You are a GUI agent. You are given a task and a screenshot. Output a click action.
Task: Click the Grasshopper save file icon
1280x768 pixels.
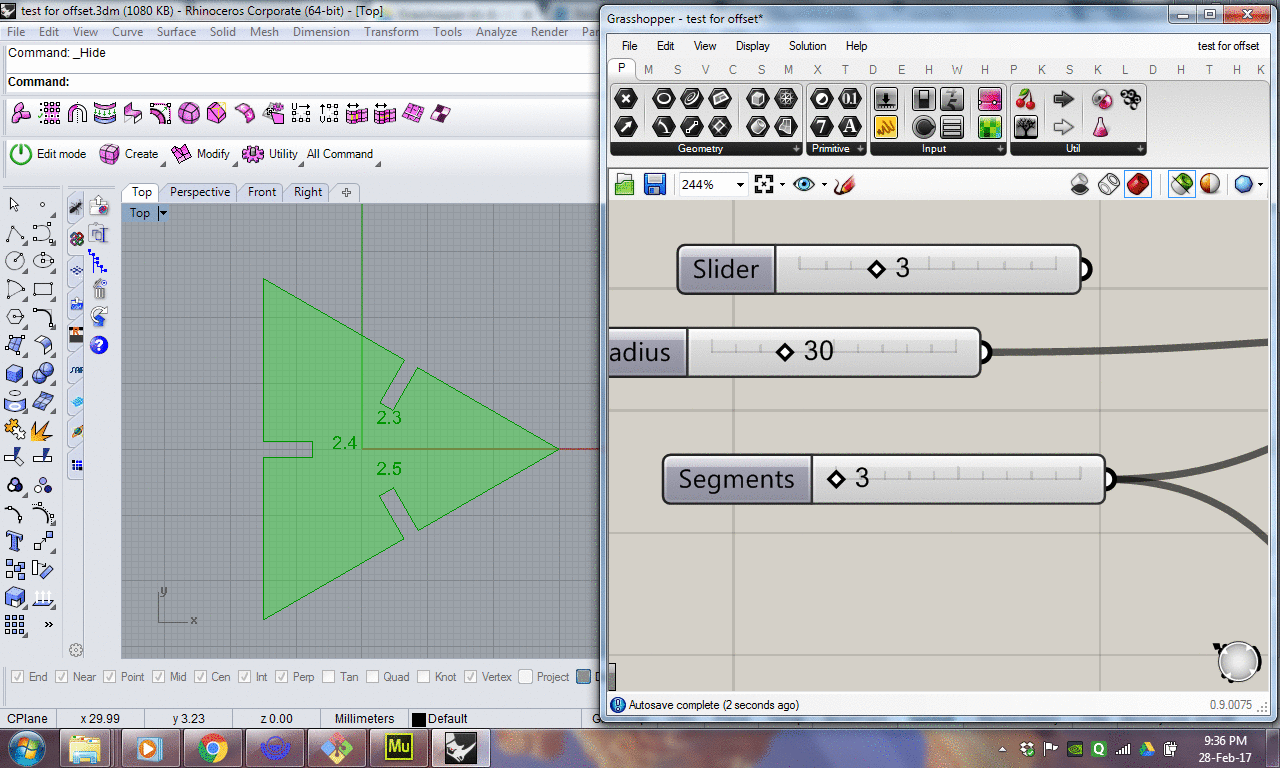click(x=655, y=184)
